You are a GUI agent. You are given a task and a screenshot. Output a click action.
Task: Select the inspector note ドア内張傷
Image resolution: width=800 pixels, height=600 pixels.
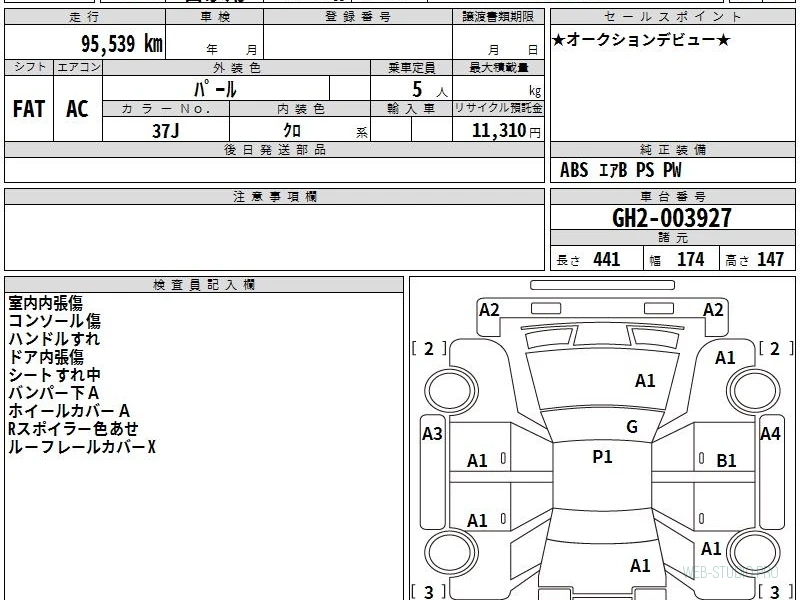(x=46, y=357)
